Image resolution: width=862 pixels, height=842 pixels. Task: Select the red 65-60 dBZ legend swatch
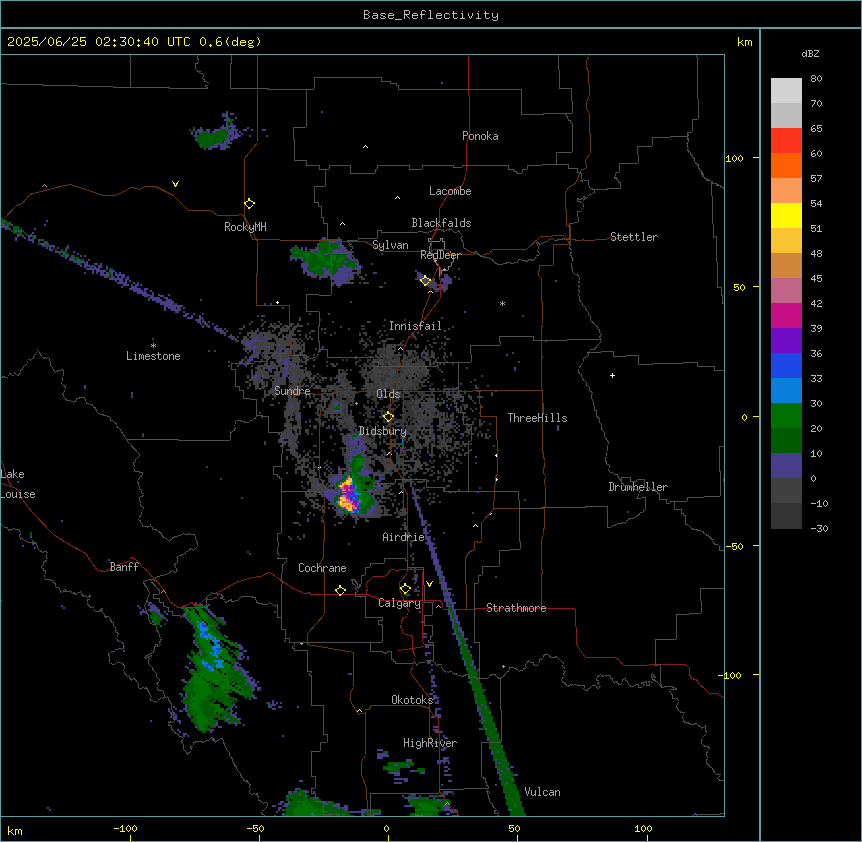pos(786,140)
